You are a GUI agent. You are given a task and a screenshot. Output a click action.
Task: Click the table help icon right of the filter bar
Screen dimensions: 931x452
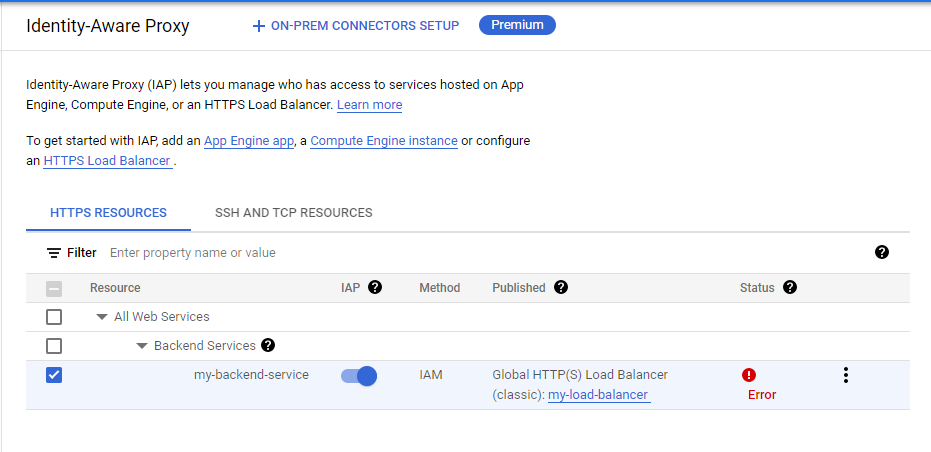pyautogui.click(x=882, y=252)
